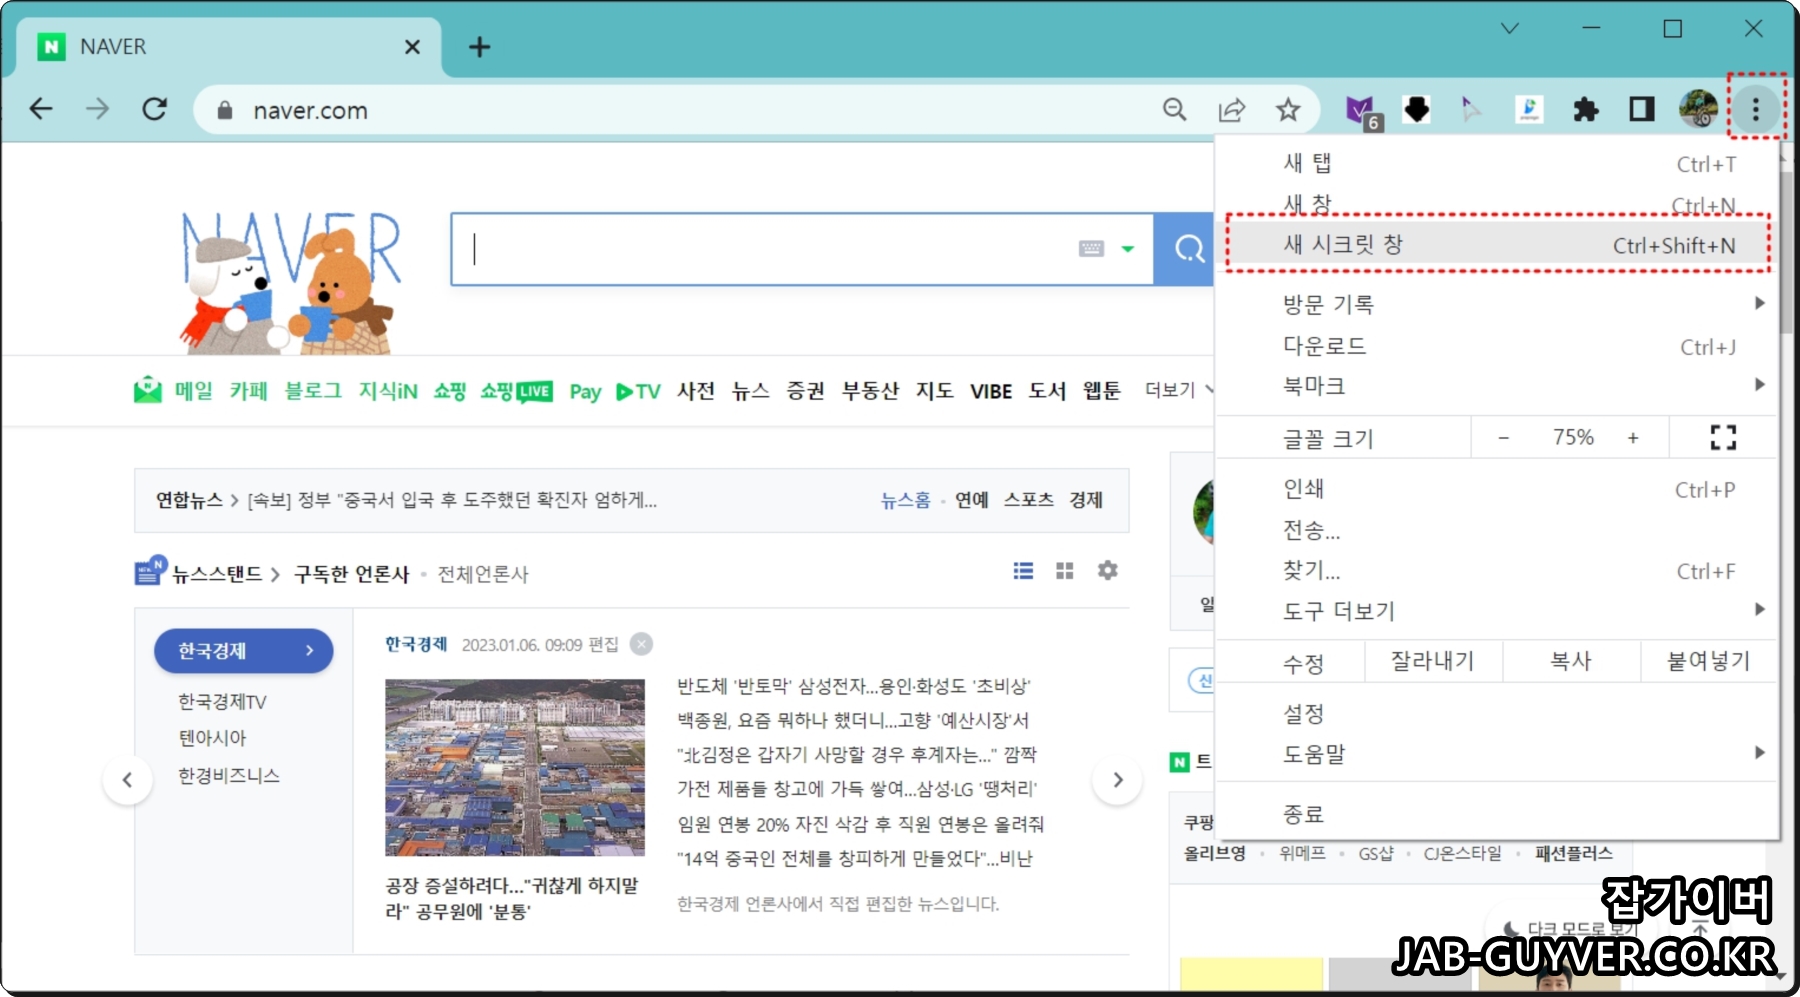This screenshot has width=1800, height=997.
Task: Open the 블로그 link
Action: click(313, 391)
